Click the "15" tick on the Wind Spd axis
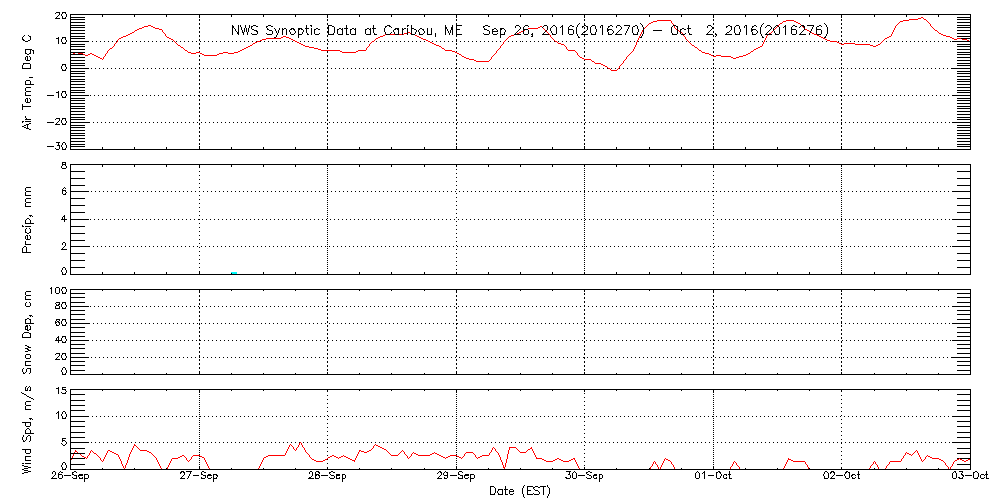Image resolution: width=1000 pixels, height=500 pixels. coord(60,391)
